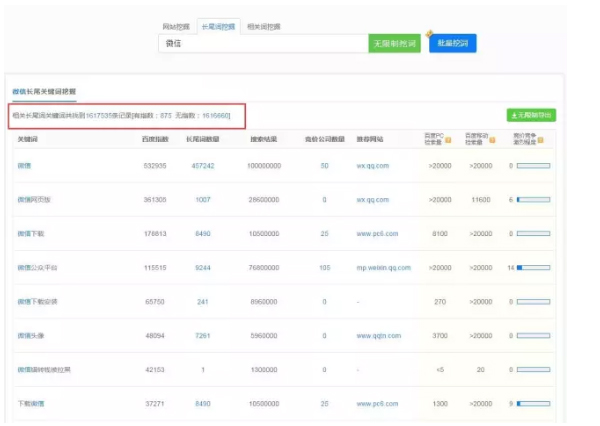Open the 微信公众平台 keyword link

coord(38,268)
